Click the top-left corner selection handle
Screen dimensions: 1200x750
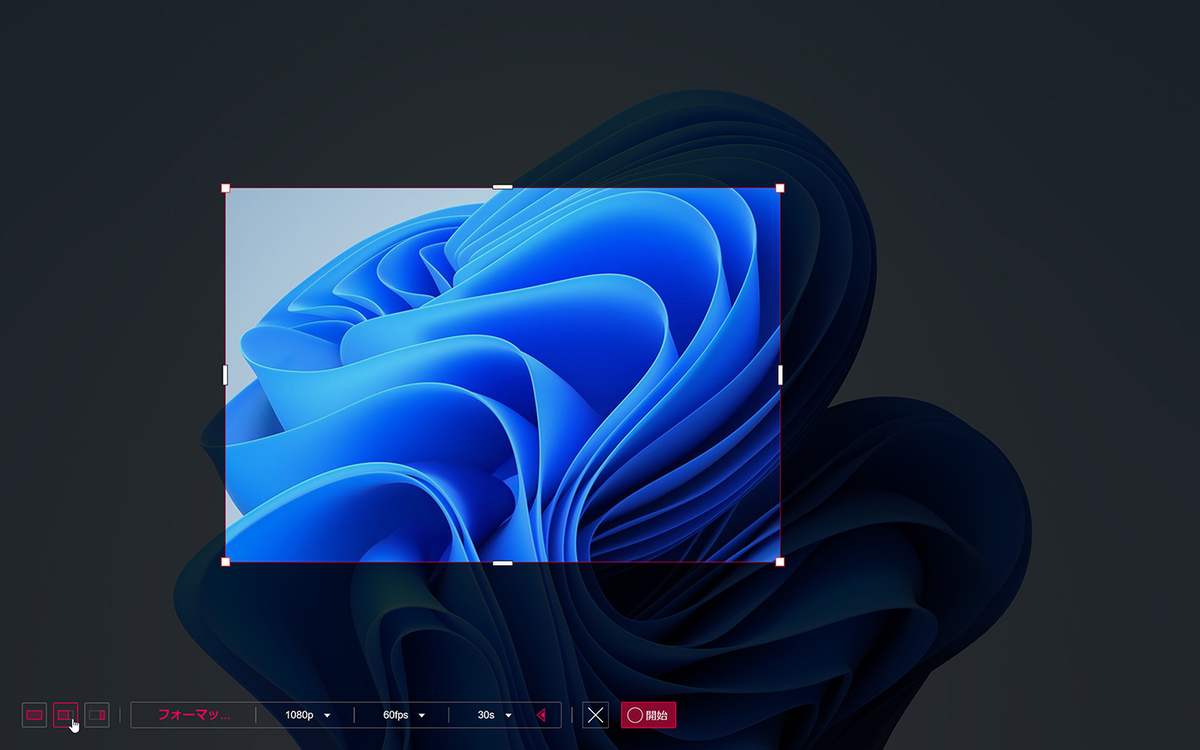(x=225, y=188)
